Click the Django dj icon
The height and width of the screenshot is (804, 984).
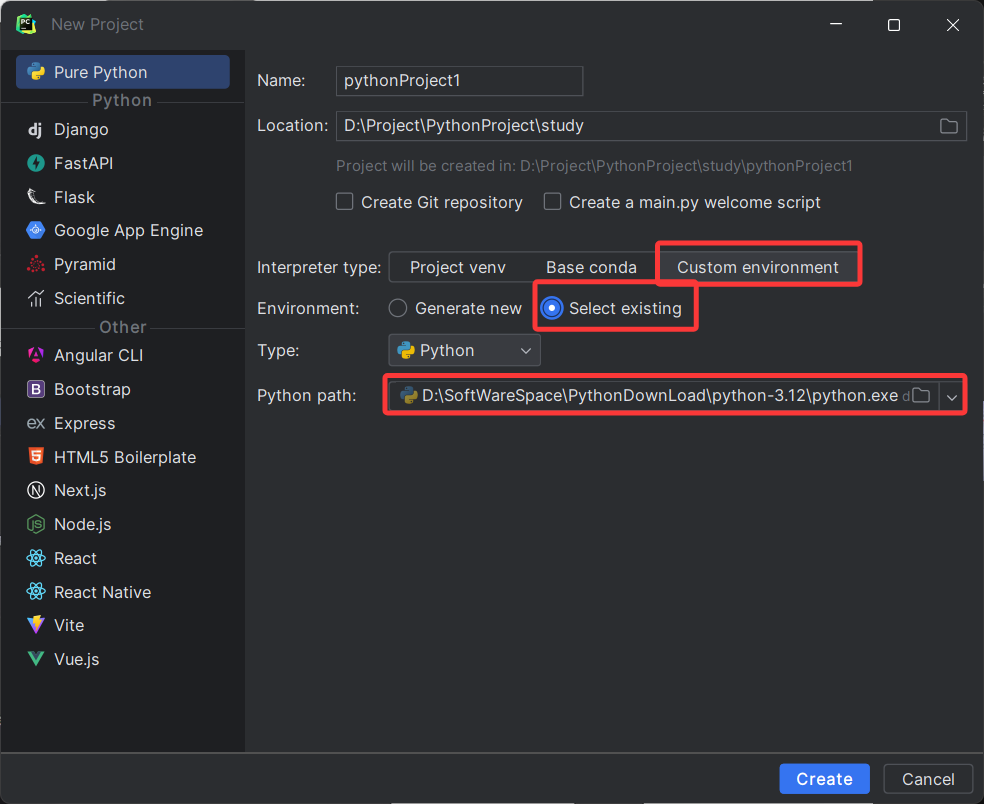click(x=35, y=129)
